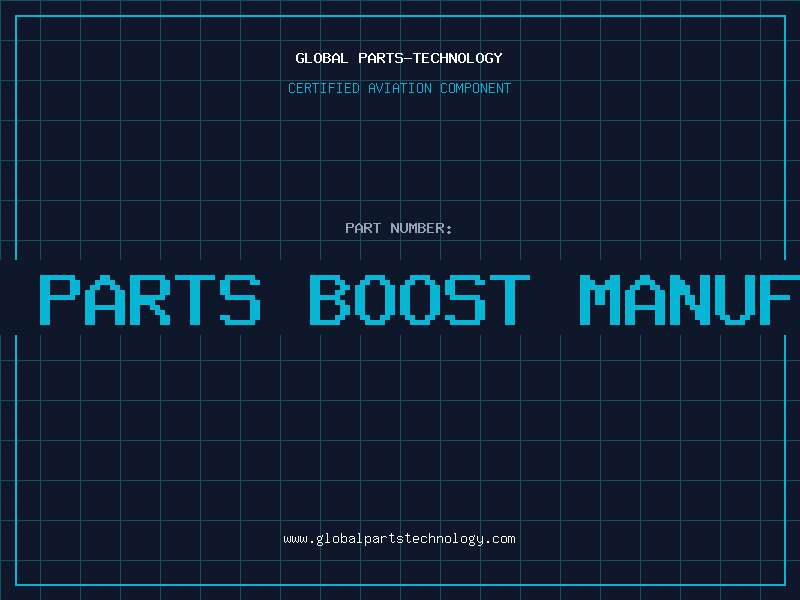Viewport: 800px width, 600px height.
Task: Click the letter M in MANUF
Action: [599, 299]
